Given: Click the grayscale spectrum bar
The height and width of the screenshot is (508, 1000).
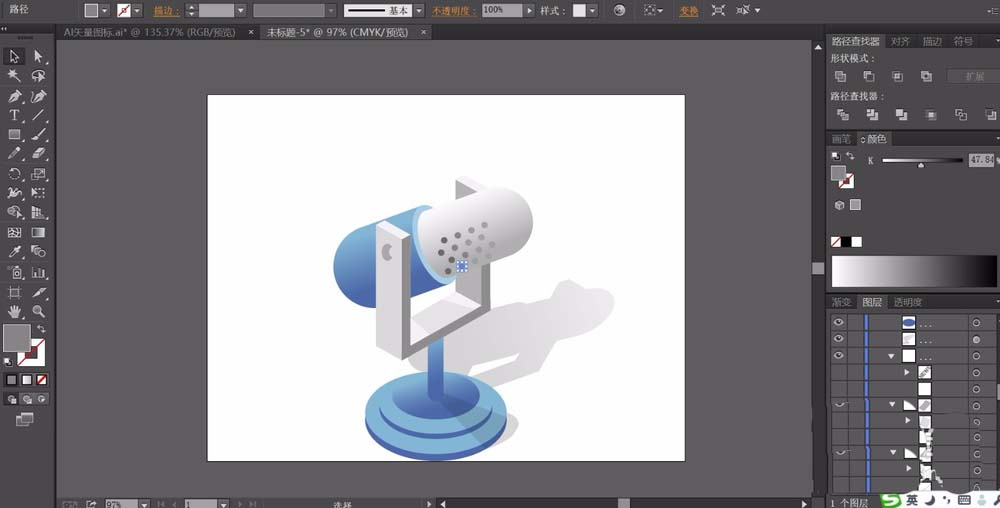Looking at the screenshot, I should tap(914, 271).
